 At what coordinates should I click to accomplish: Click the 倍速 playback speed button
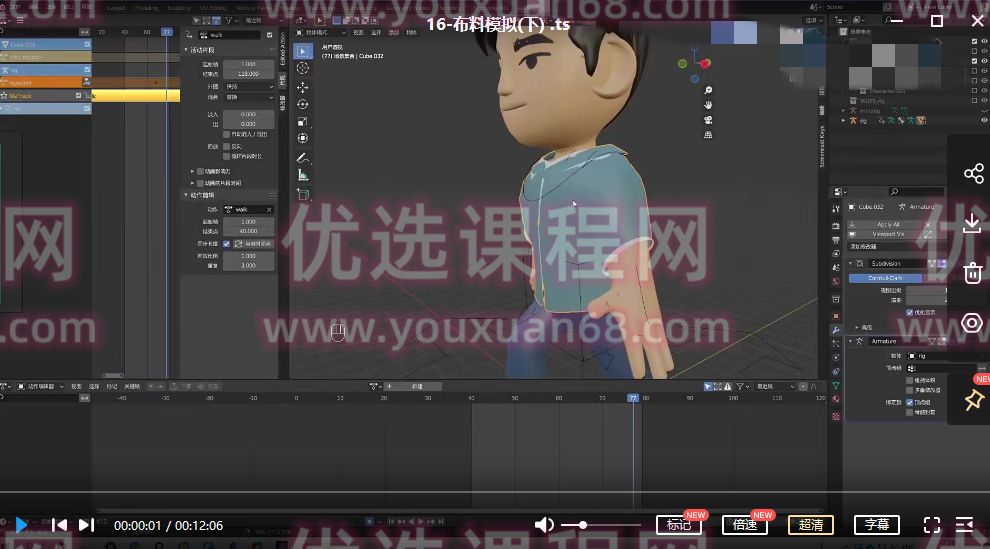(x=745, y=525)
